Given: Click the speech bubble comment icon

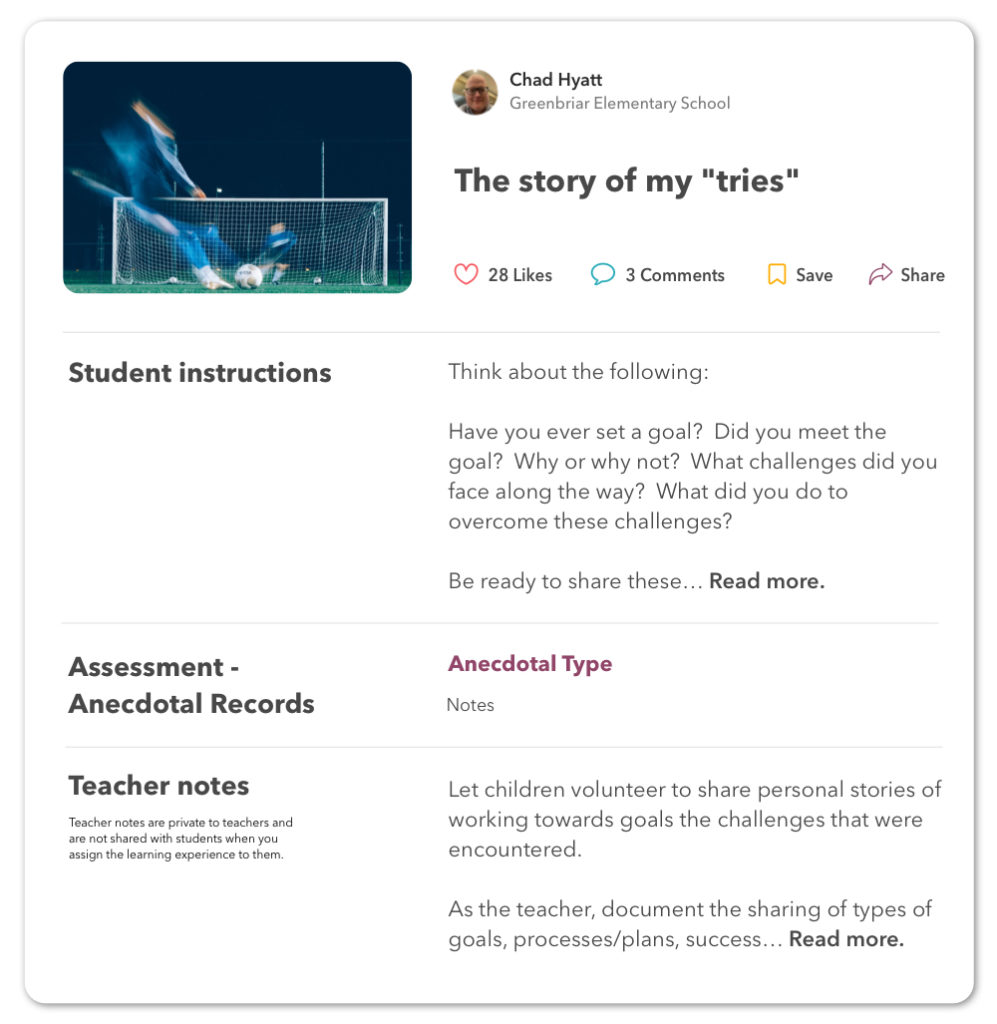Looking at the screenshot, I should point(602,274).
